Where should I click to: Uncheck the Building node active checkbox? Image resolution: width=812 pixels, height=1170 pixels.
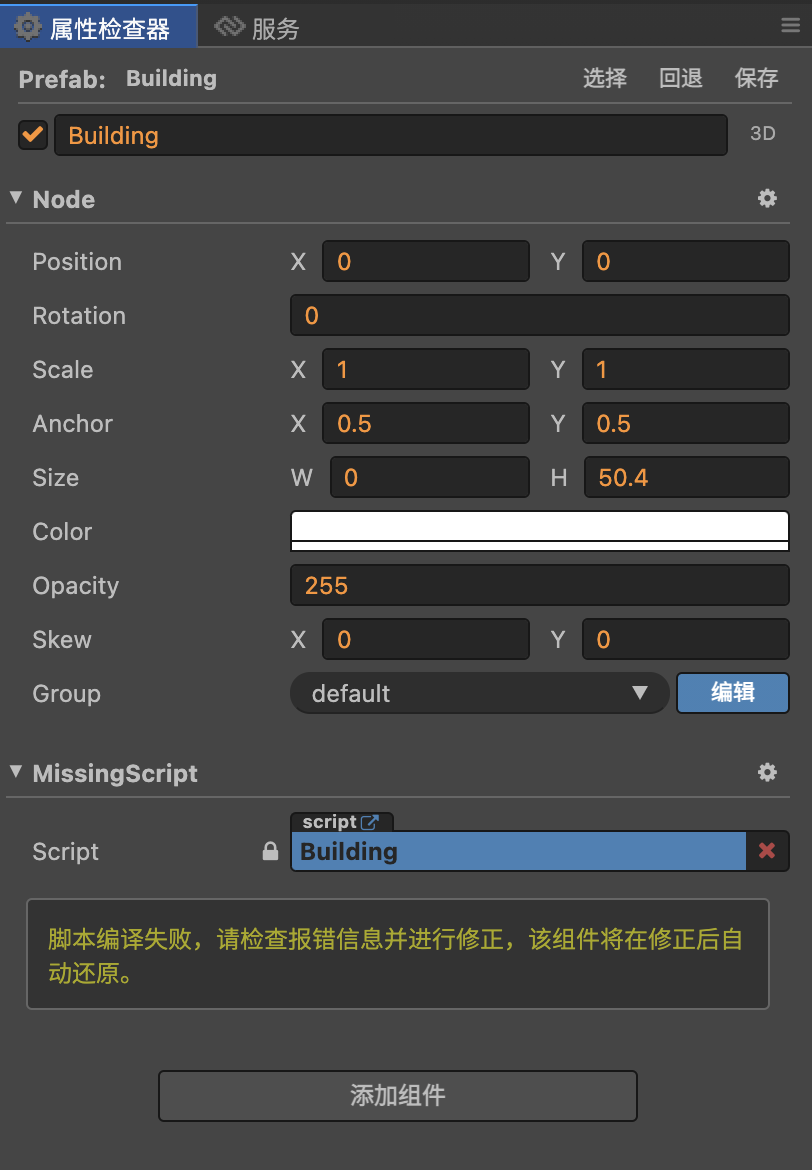pyautogui.click(x=33, y=135)
